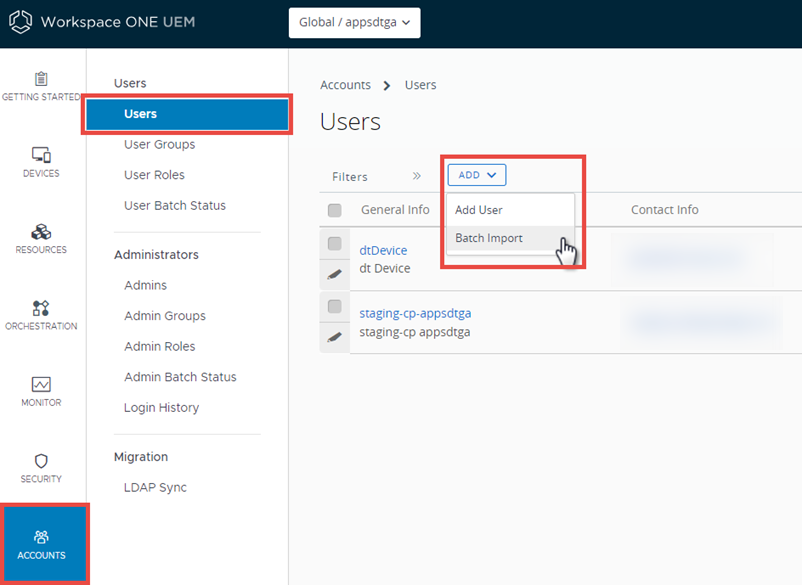Open the dtDevice user link
The image size is (802, 585).
point(384,251)
